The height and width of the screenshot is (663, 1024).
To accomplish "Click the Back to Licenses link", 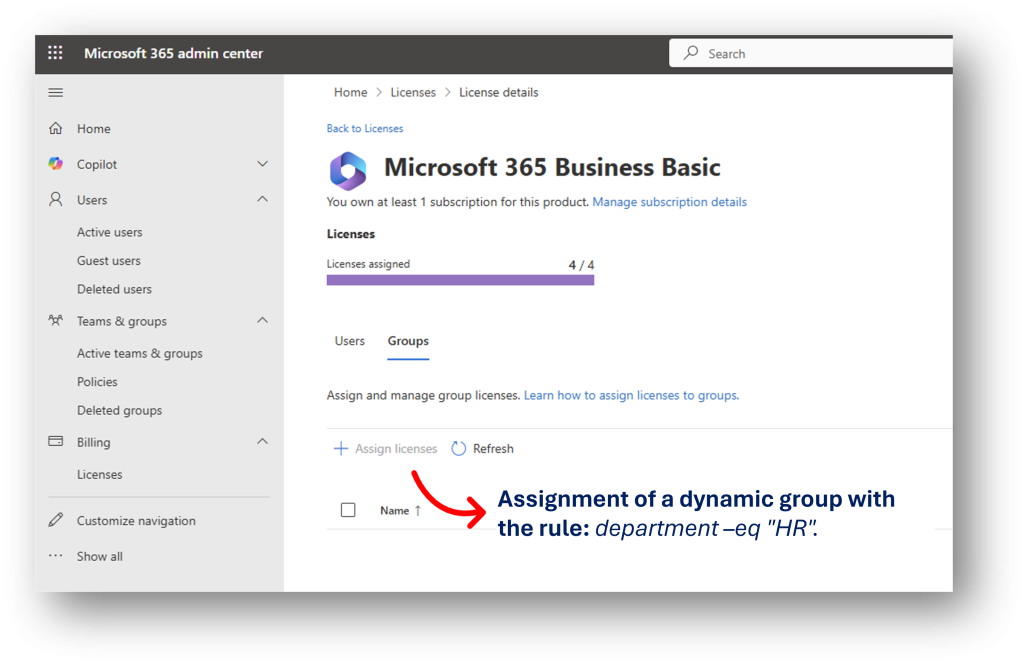I will click(x=364, y=128).
